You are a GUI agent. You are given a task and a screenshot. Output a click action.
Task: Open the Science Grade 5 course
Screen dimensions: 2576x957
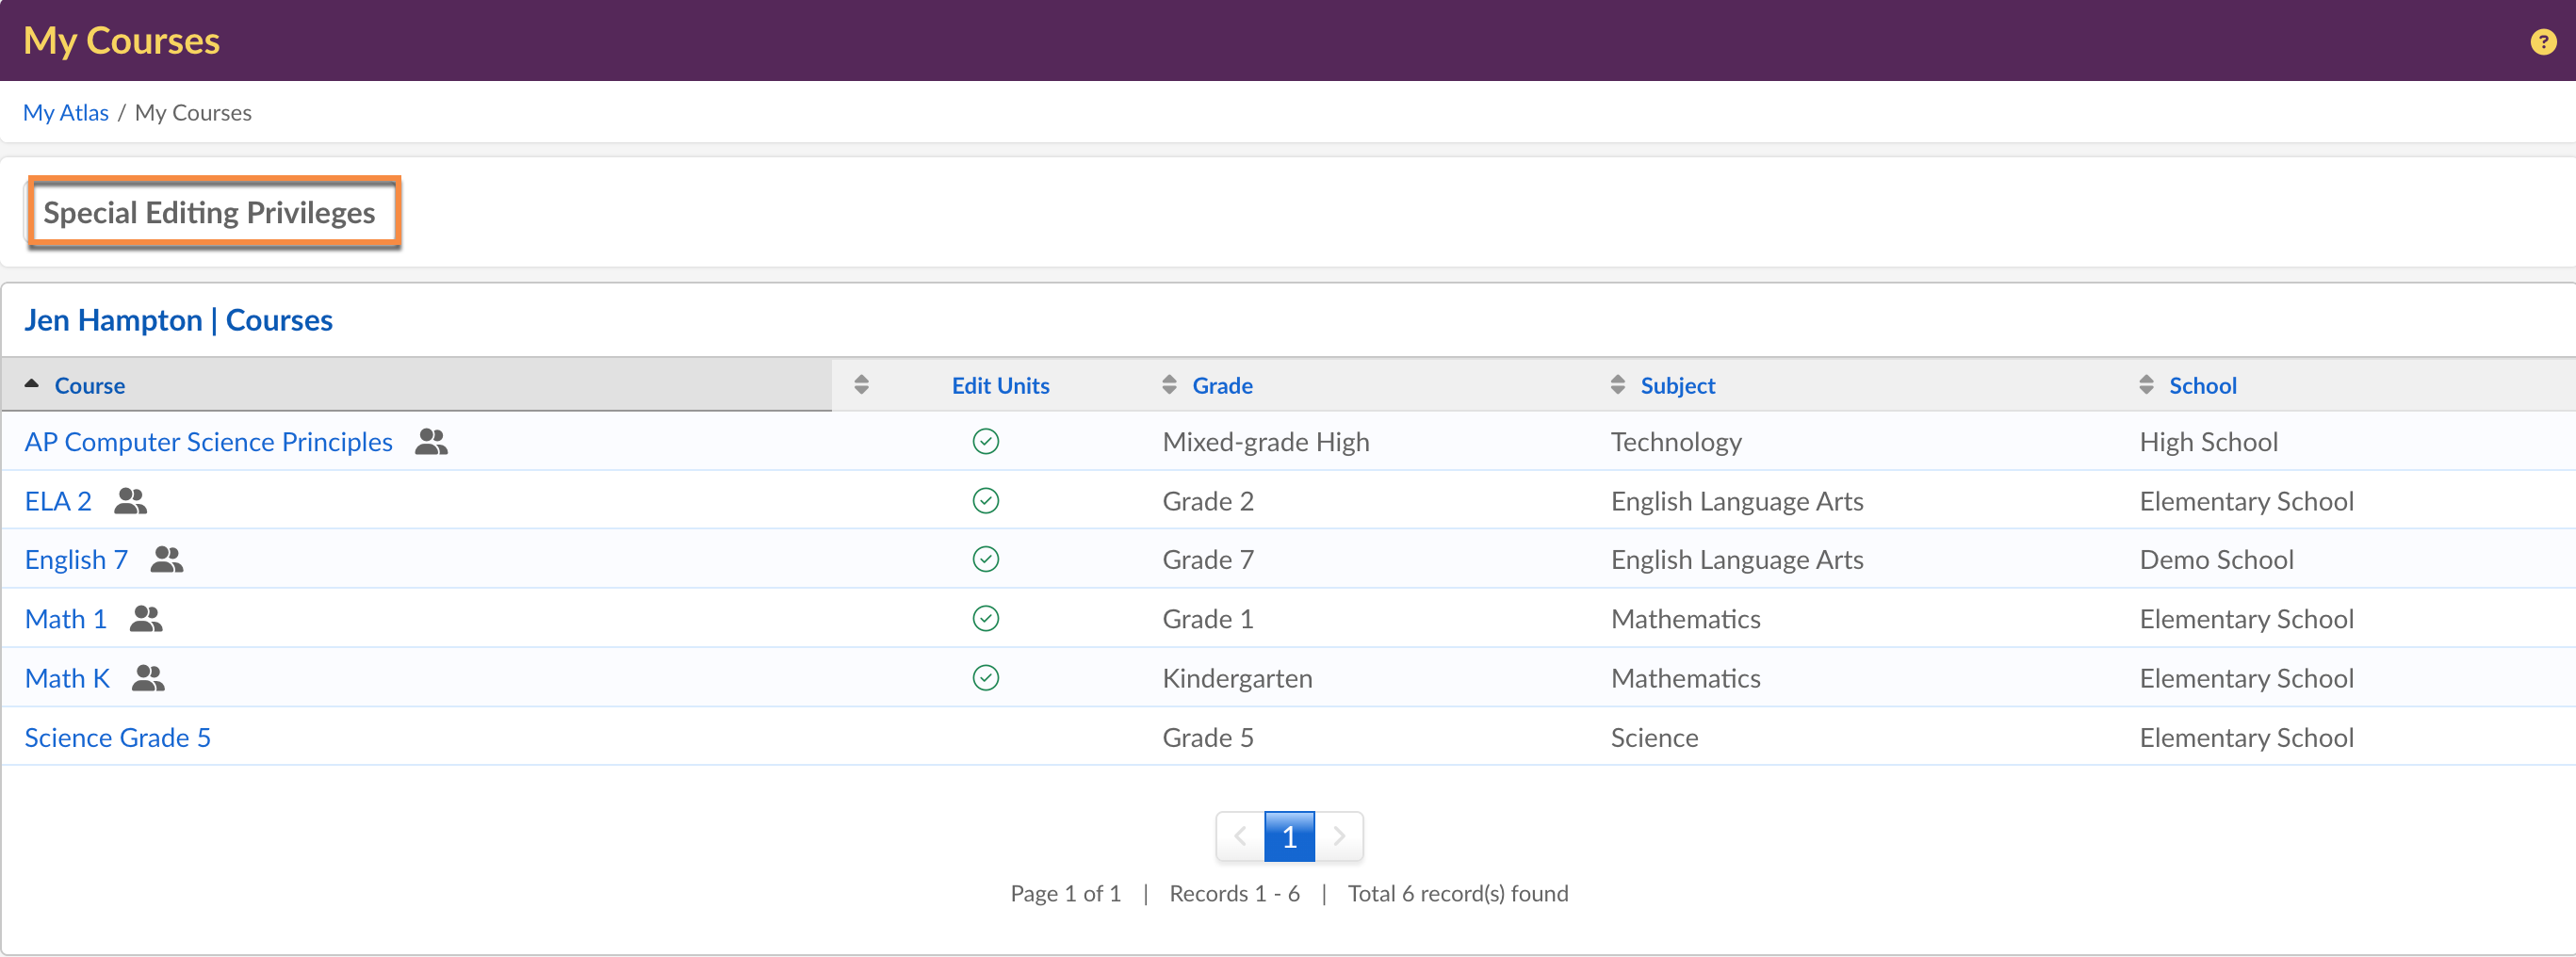click(118, 738)
